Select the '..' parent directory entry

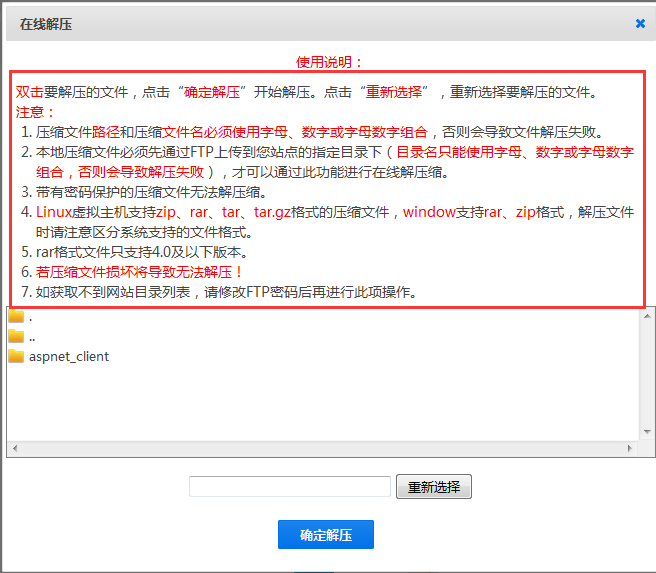coord(33,337)
